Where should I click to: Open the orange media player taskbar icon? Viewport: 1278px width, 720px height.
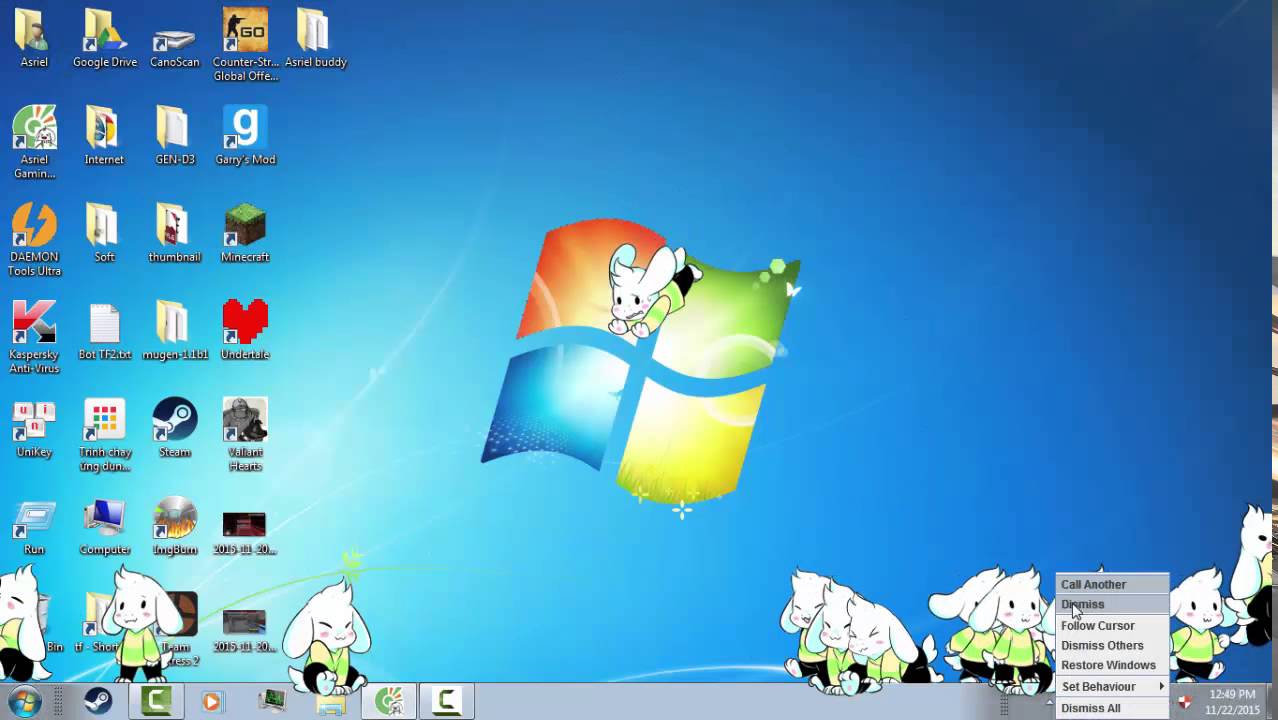(211, 701)
